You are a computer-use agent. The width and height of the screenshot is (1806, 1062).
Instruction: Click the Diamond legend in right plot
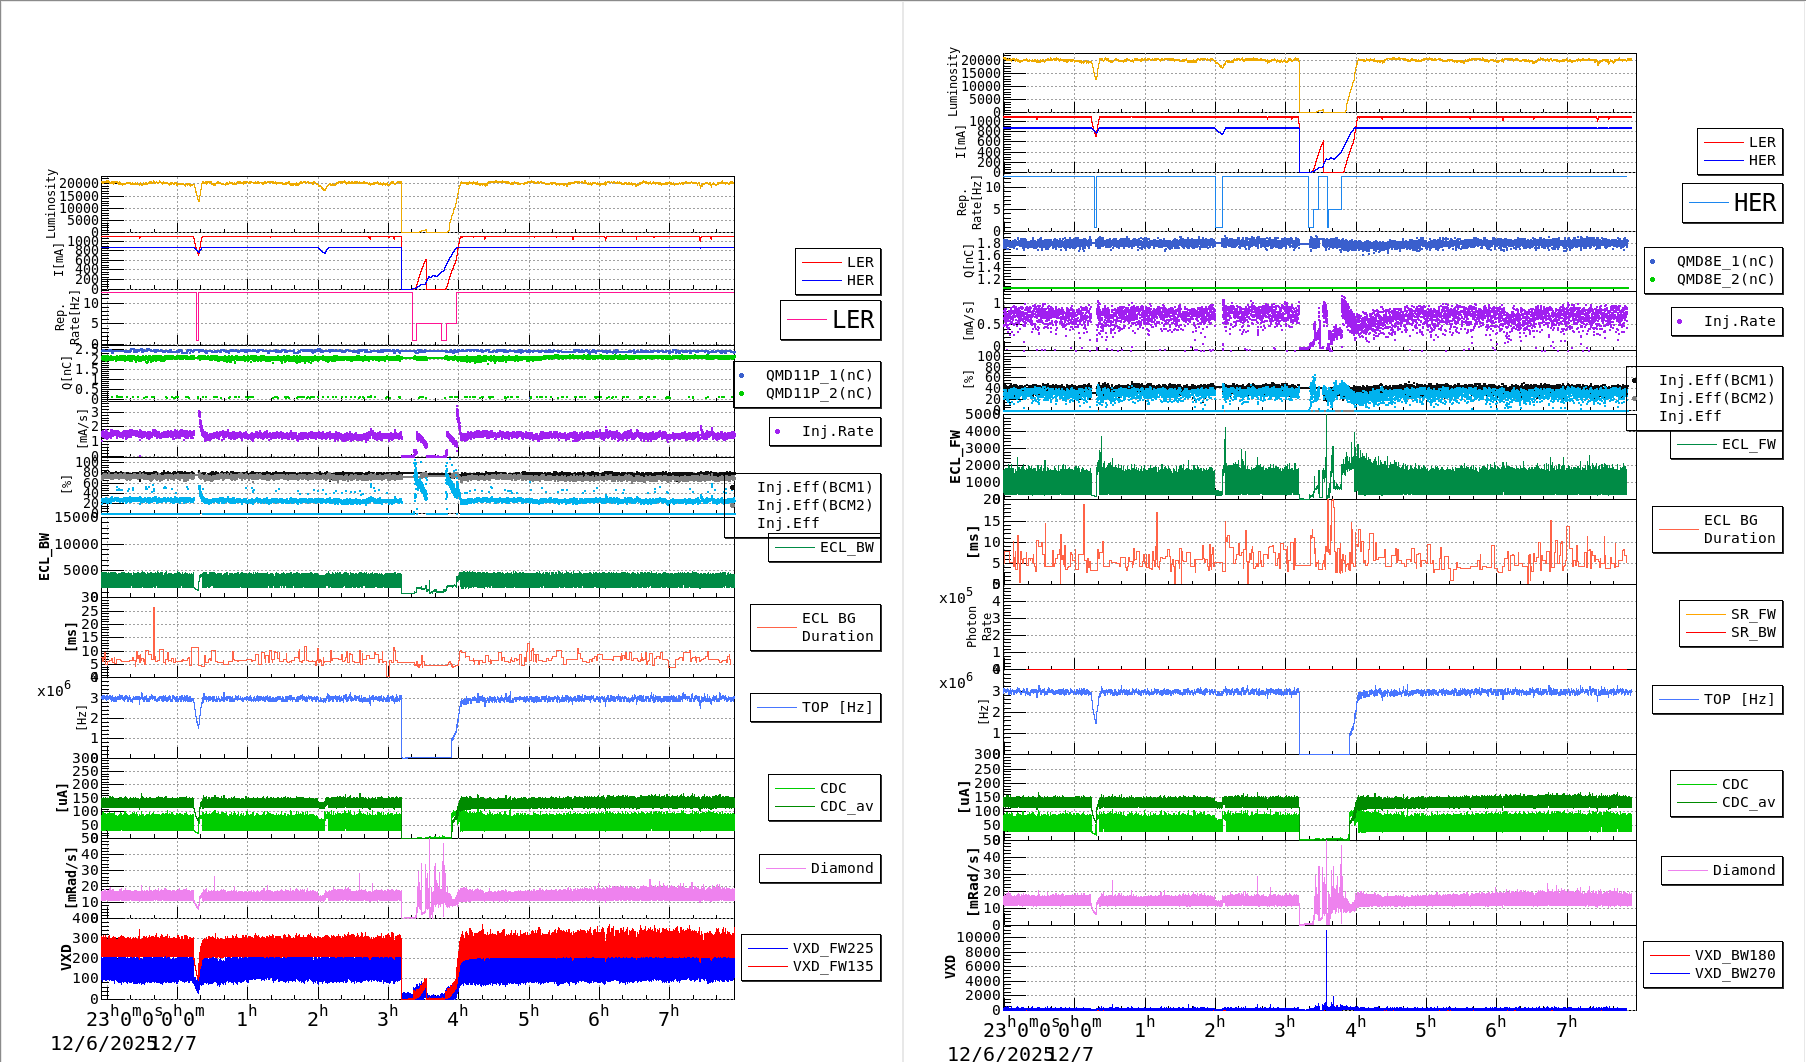click(x=1743, y=870)
